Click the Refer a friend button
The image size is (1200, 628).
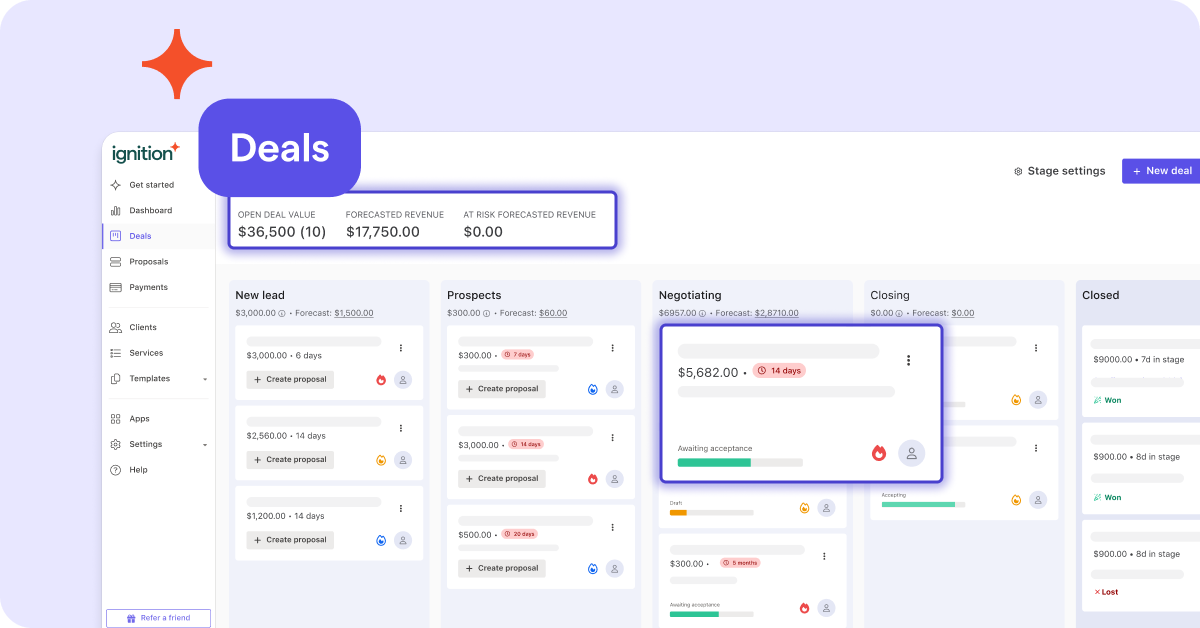[x=159, y=618]
